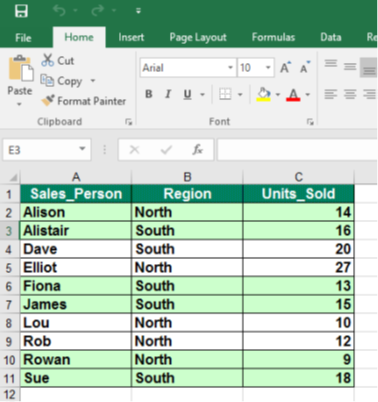Click the Paste clipboard icon

pyautogui.click(x=21, y=68)
